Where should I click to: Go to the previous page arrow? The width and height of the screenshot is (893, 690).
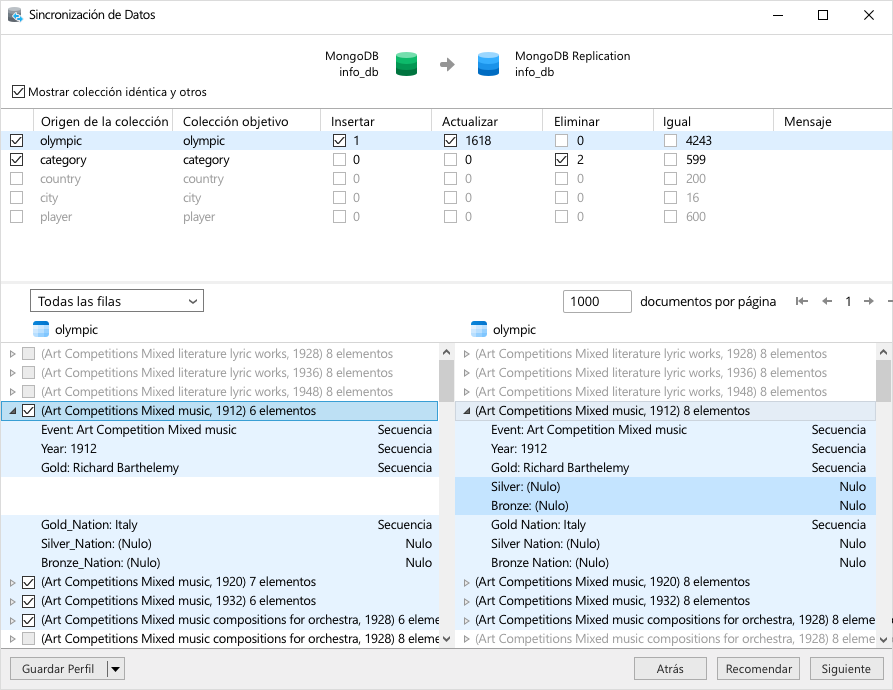[827, 301]
